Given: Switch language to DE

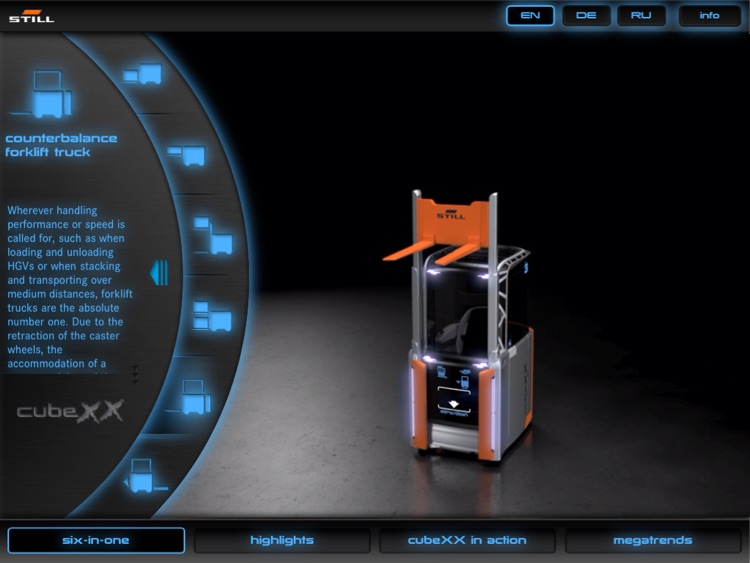Looking at the screenshot, I should [586, 15].
